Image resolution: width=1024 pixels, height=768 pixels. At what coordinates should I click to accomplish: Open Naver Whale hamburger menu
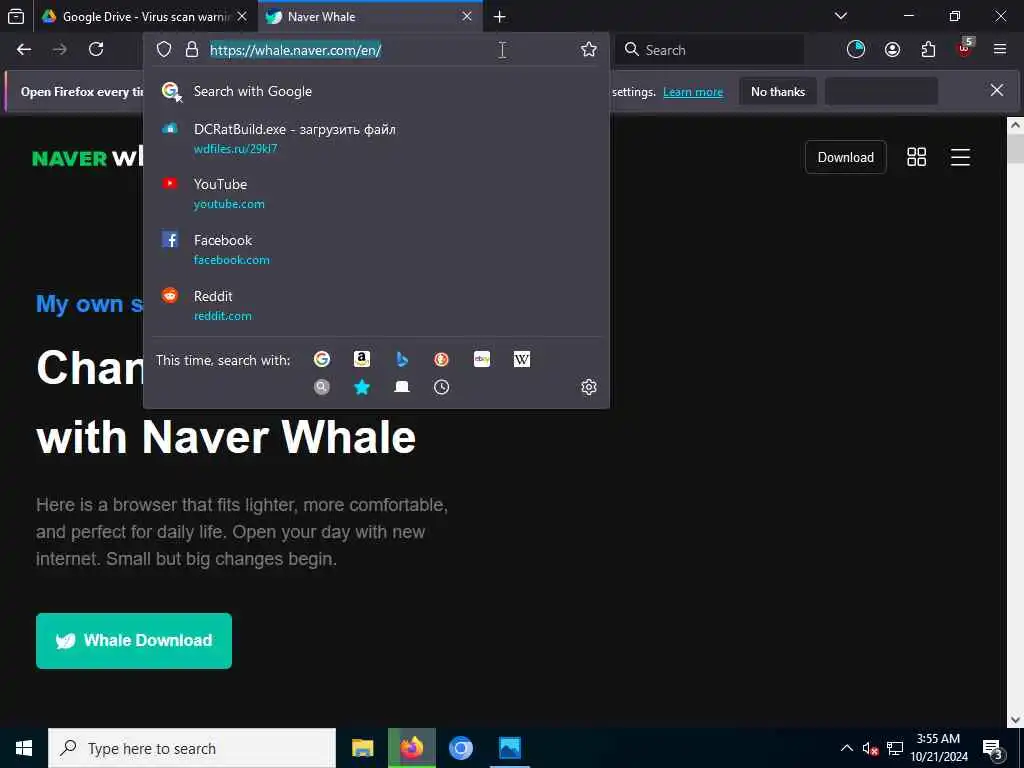click(x=960, y=157)
